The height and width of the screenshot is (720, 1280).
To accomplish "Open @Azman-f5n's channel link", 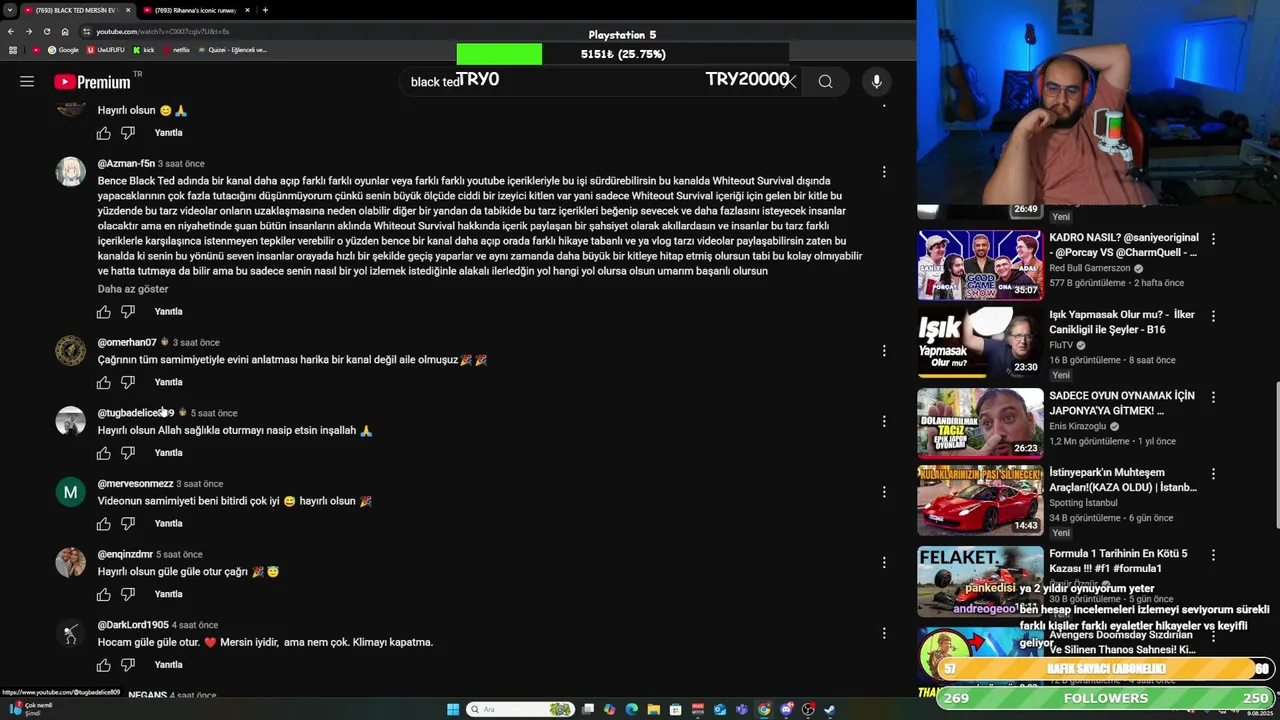I will (126, 164).
